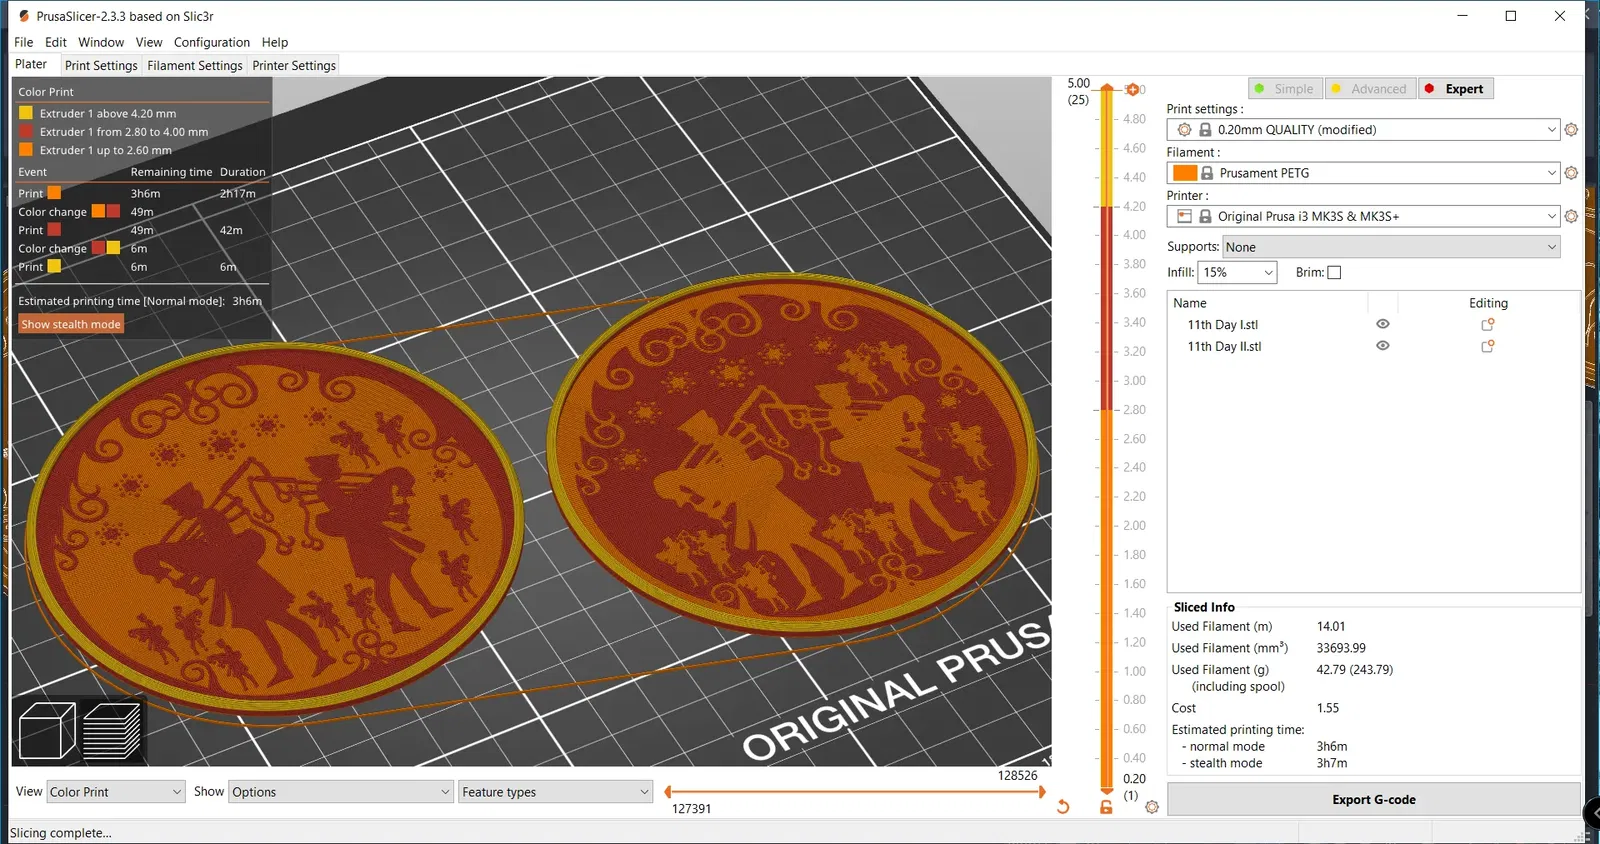Switch to Simple mode

(x=1285, y=89)
